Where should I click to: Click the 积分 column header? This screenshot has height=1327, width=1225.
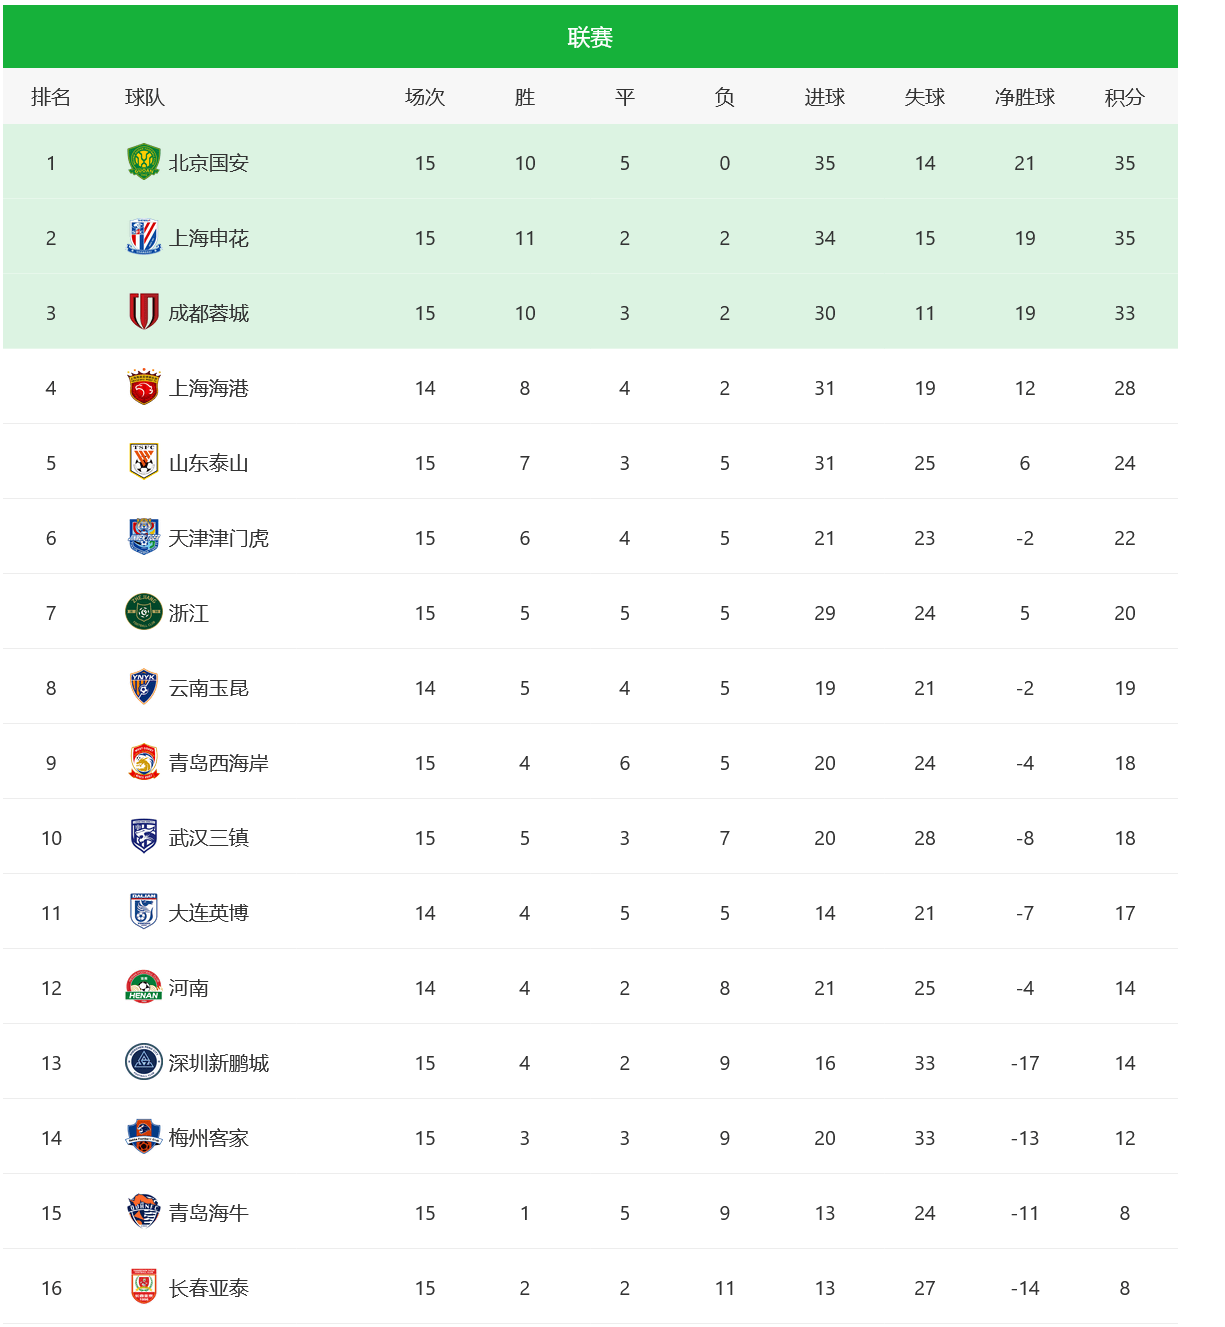click(x=1124, y=97)
